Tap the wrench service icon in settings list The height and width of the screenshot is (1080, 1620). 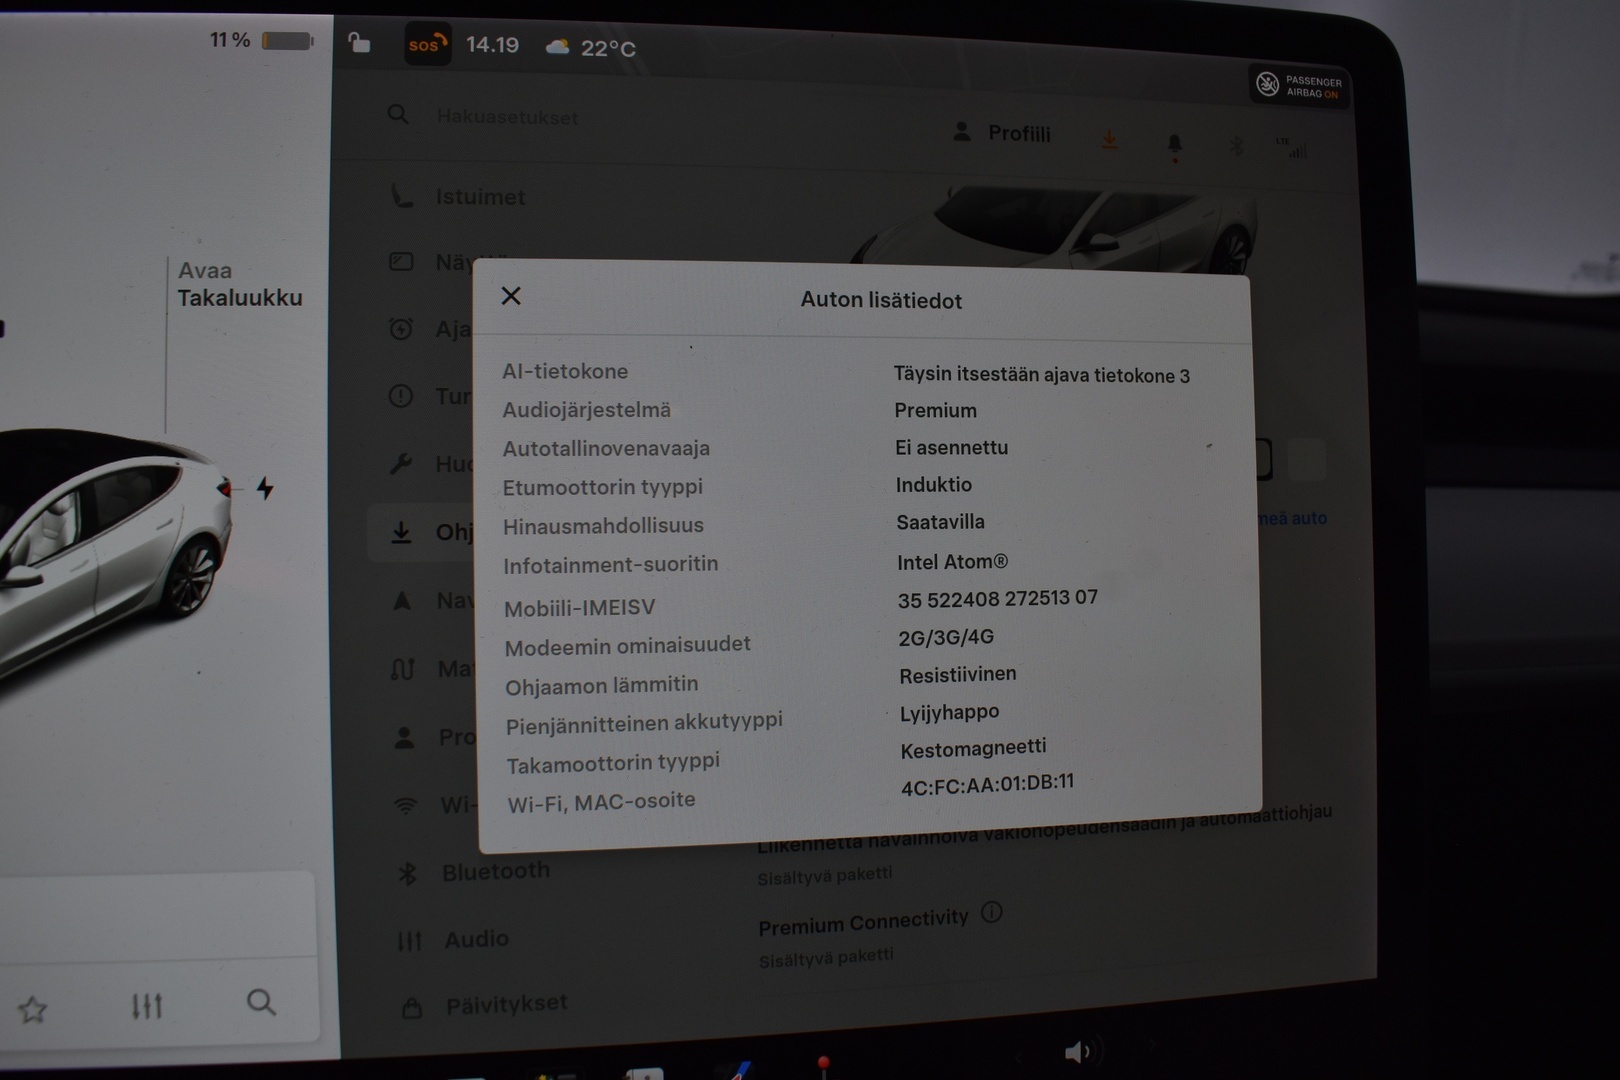401,464
